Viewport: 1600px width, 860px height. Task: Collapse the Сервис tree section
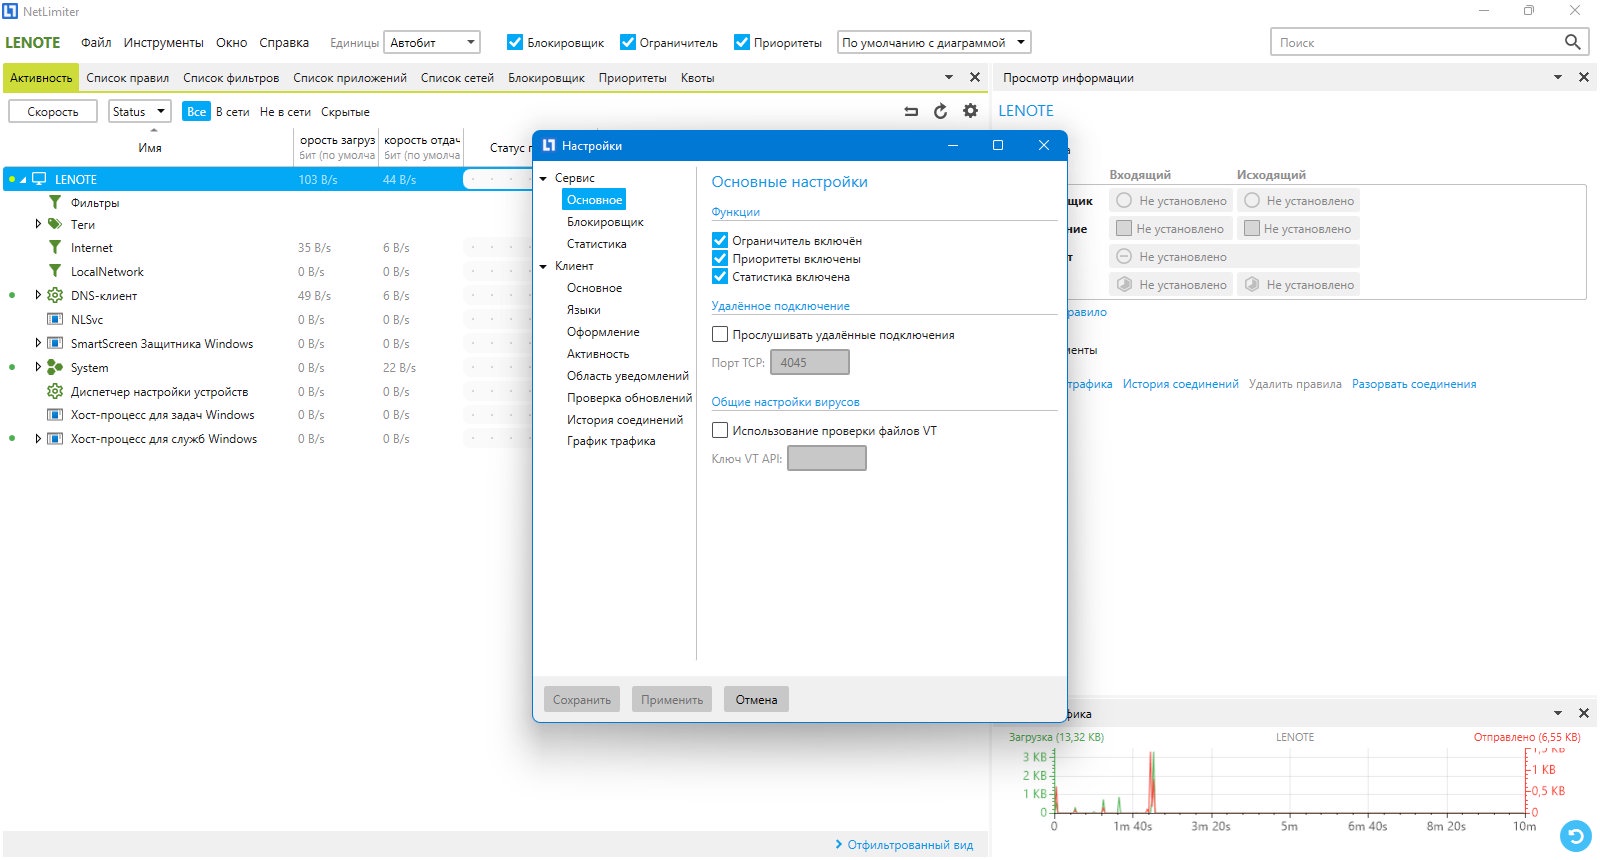(543, 178)
